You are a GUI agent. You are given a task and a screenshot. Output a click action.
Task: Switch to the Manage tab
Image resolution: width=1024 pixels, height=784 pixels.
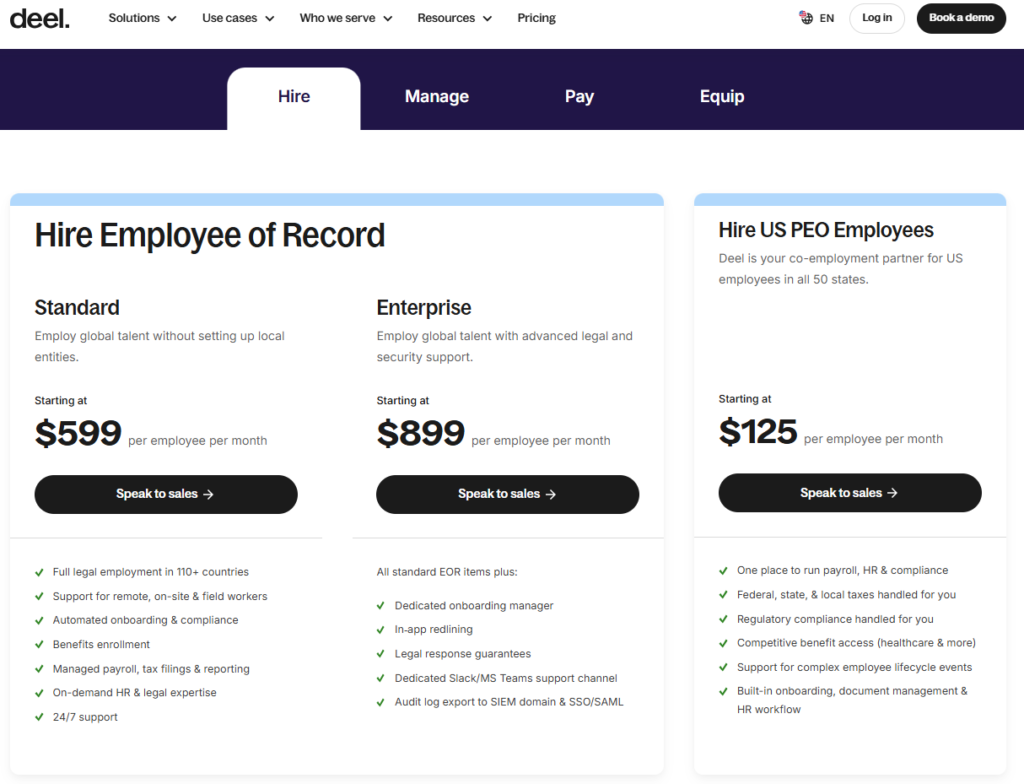[436, 97]
